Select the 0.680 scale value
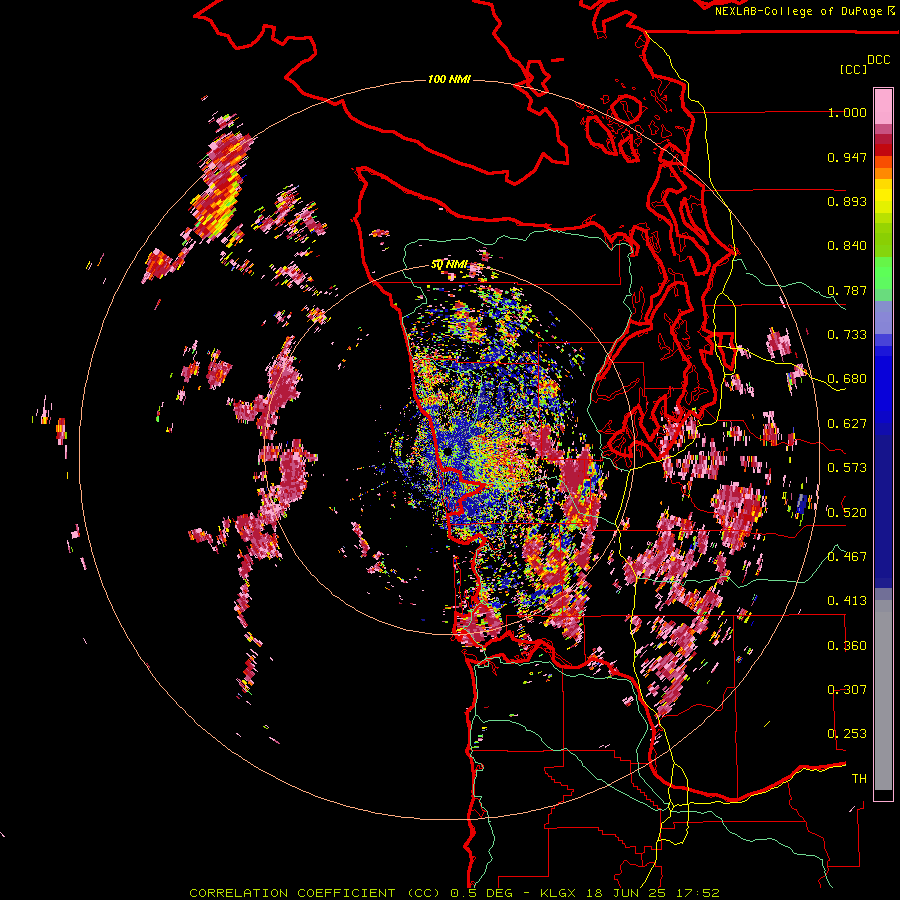This screenshot has height=900, width=900. point(847,379)
